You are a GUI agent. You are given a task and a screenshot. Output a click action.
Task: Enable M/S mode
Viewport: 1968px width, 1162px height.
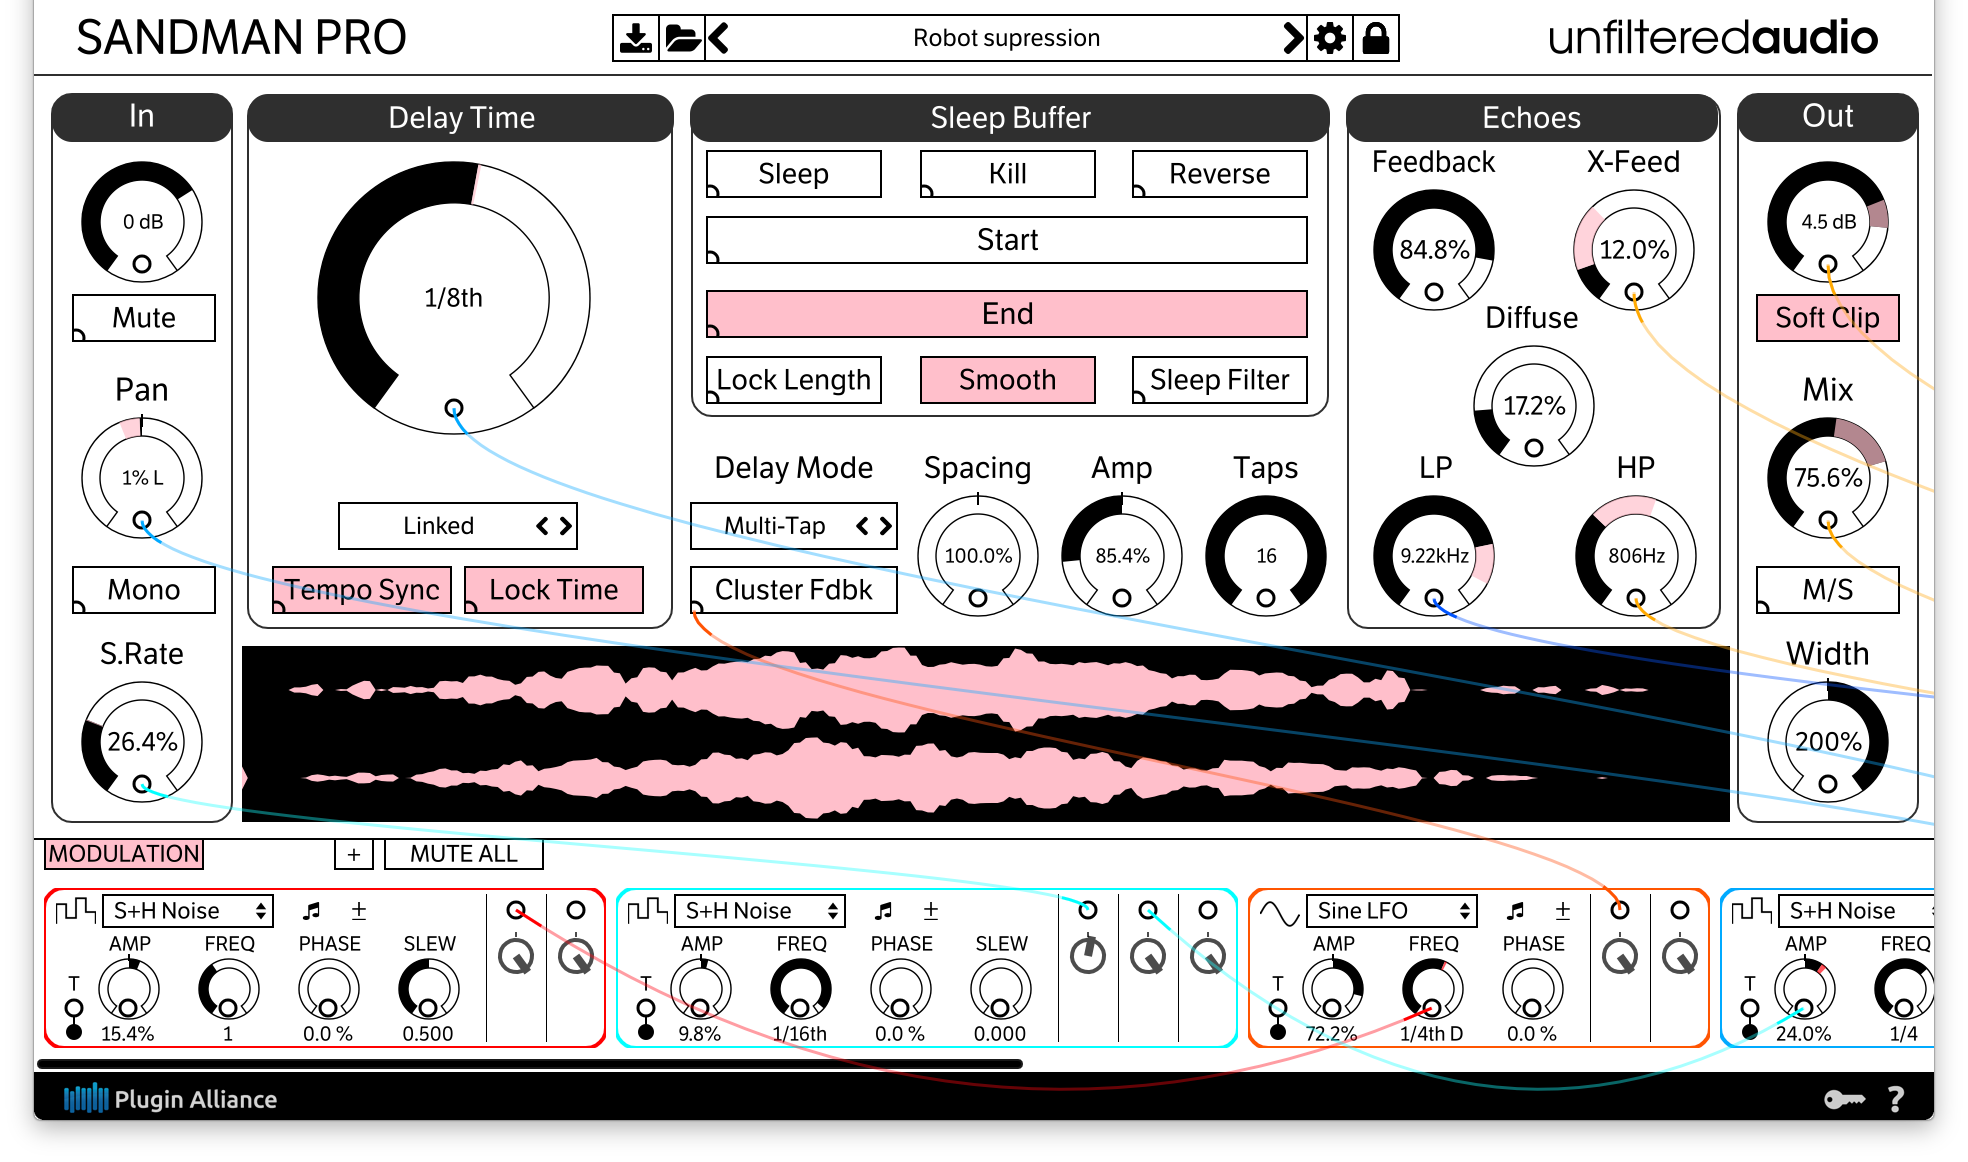pyautogui.click(x=1828, y=590)
